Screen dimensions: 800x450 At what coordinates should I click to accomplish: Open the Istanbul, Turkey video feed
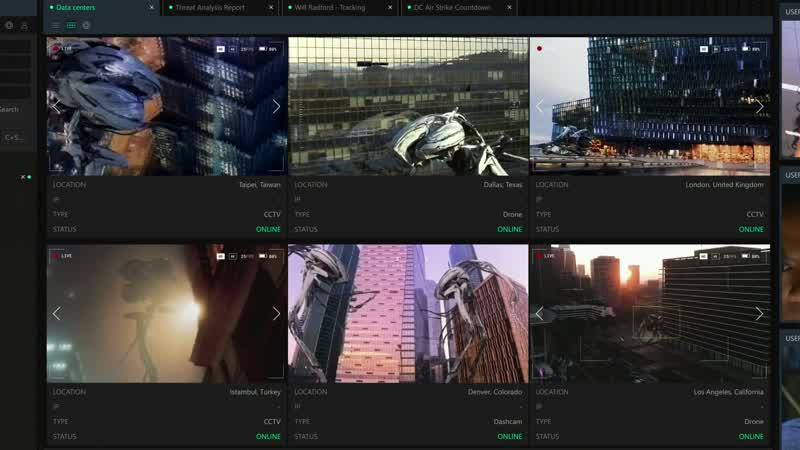pyautogui.click(x=166, y=313)
